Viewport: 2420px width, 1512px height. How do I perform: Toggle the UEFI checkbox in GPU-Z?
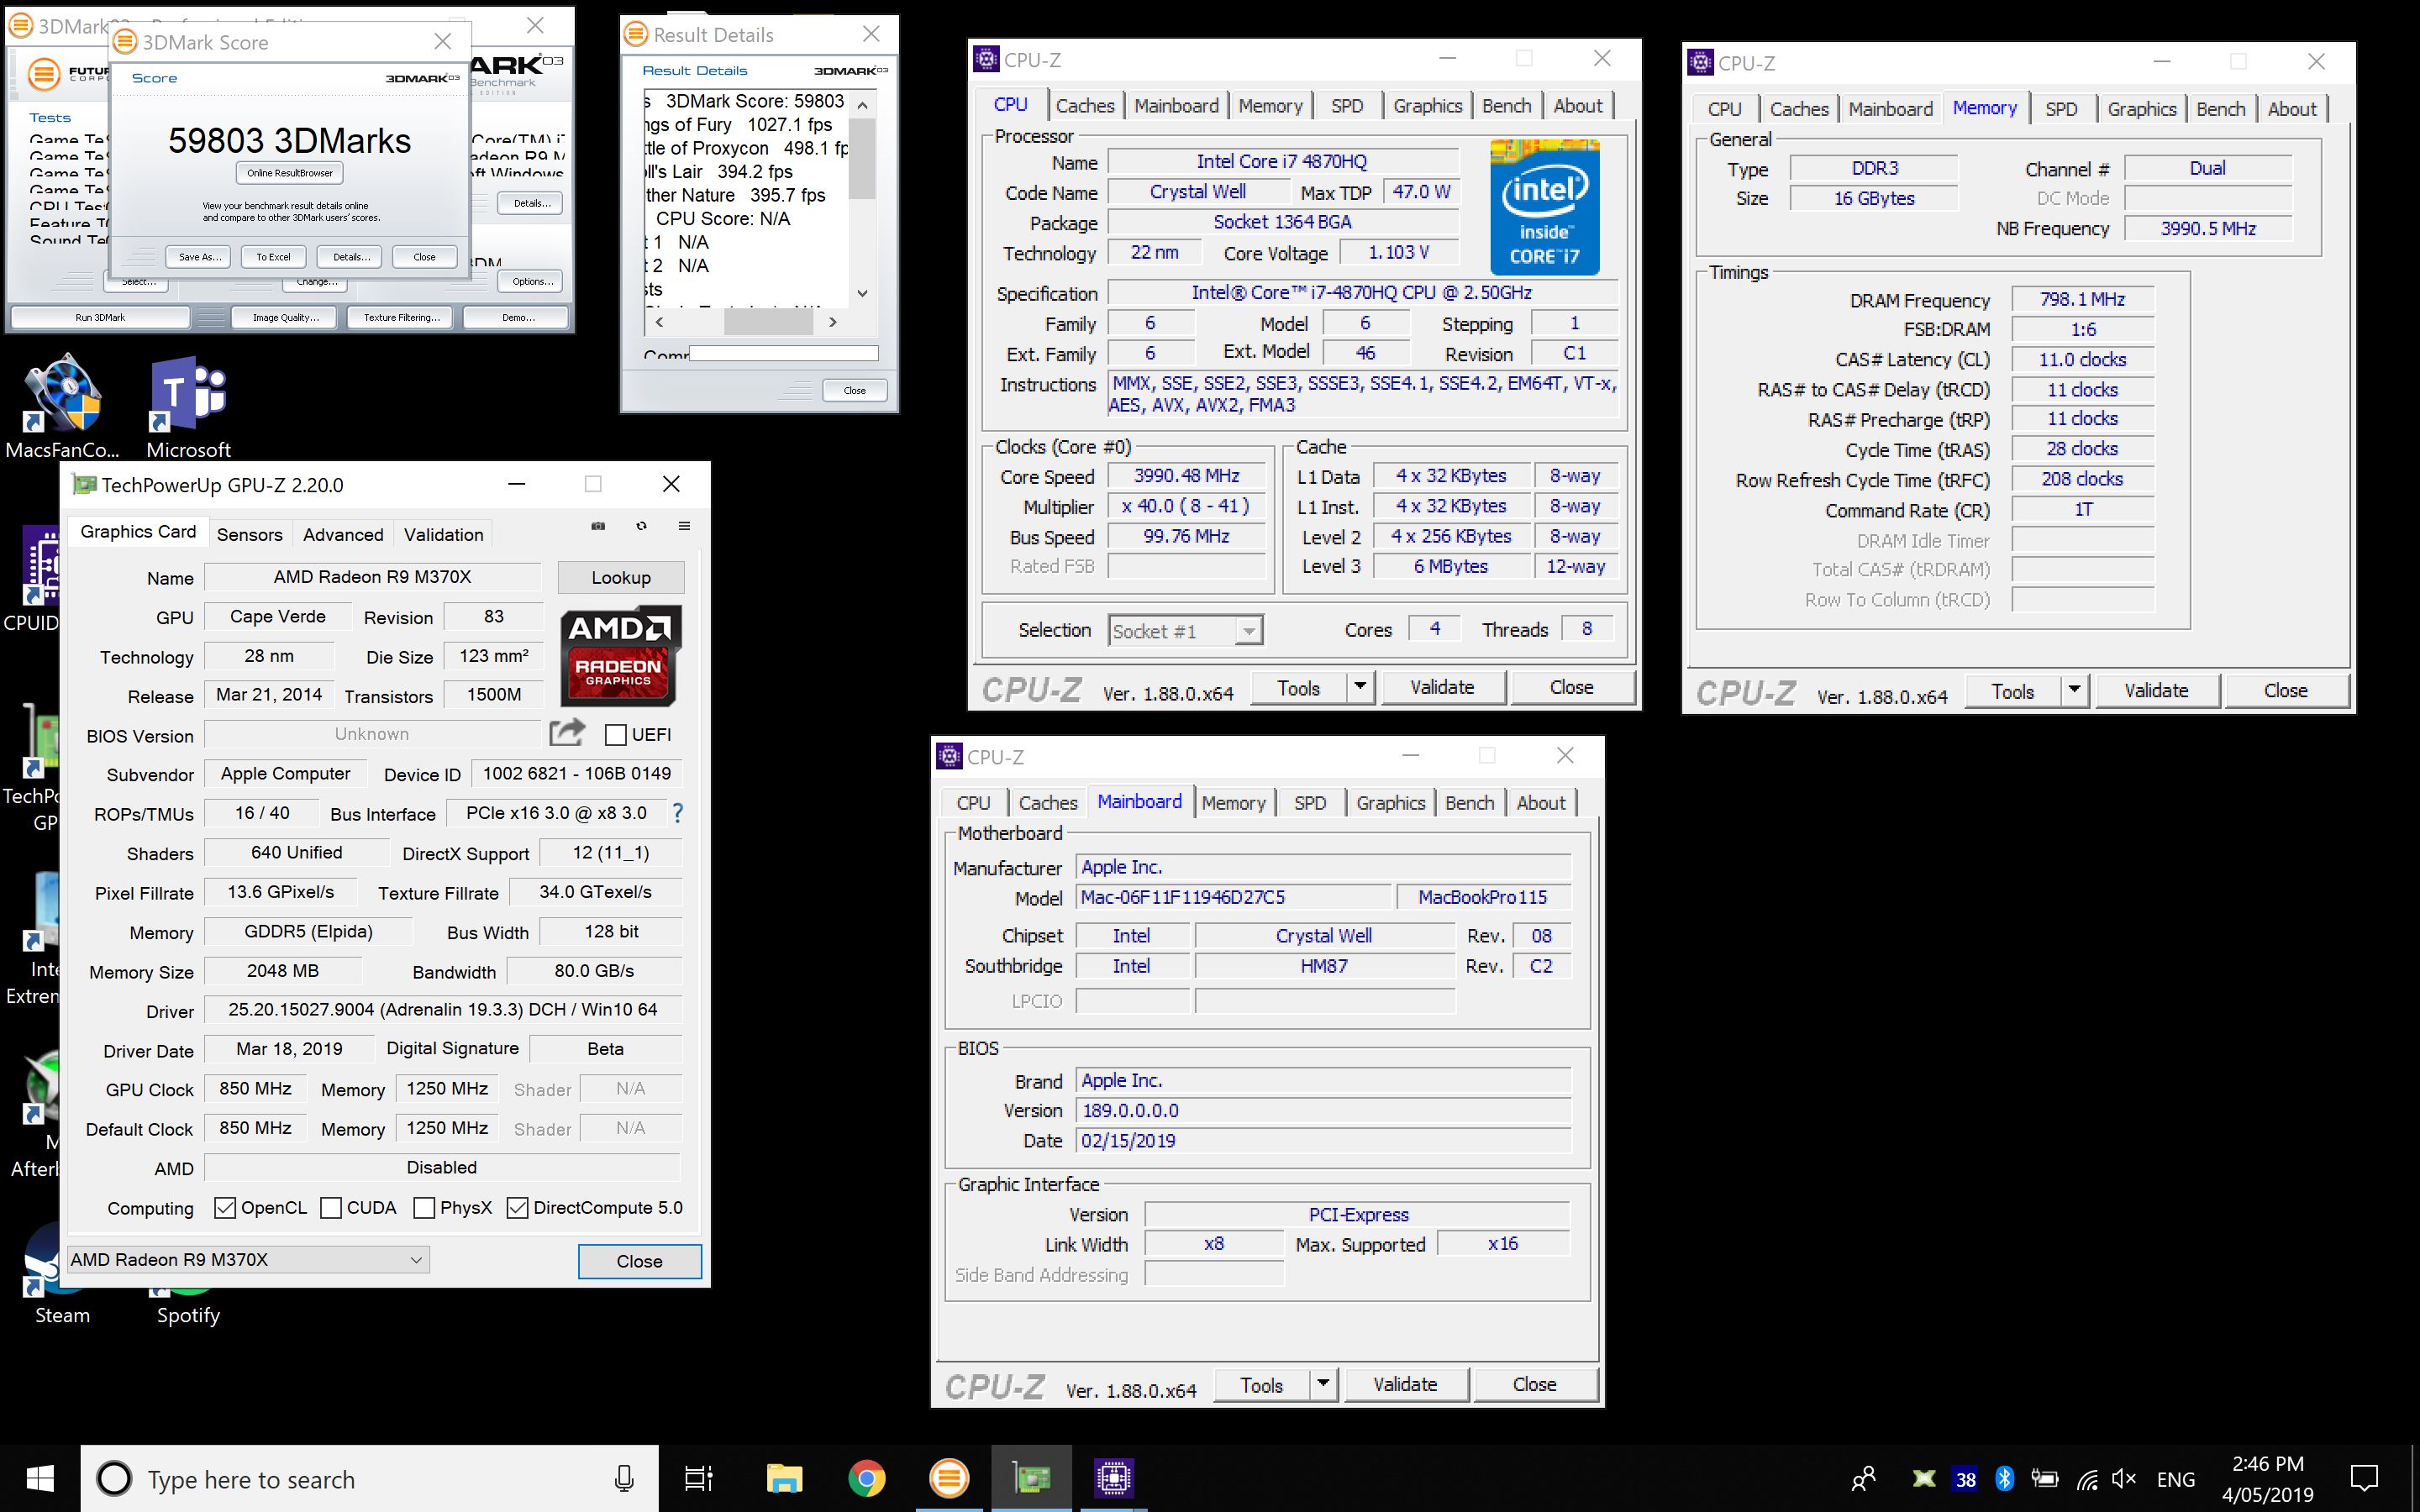click(x=616, y=735)
